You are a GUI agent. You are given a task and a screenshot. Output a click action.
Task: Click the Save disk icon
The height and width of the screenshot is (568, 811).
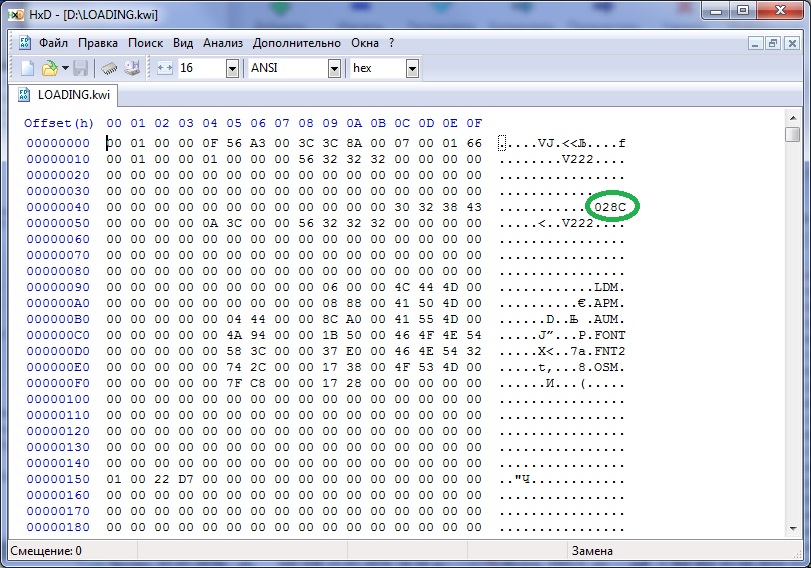81,68
